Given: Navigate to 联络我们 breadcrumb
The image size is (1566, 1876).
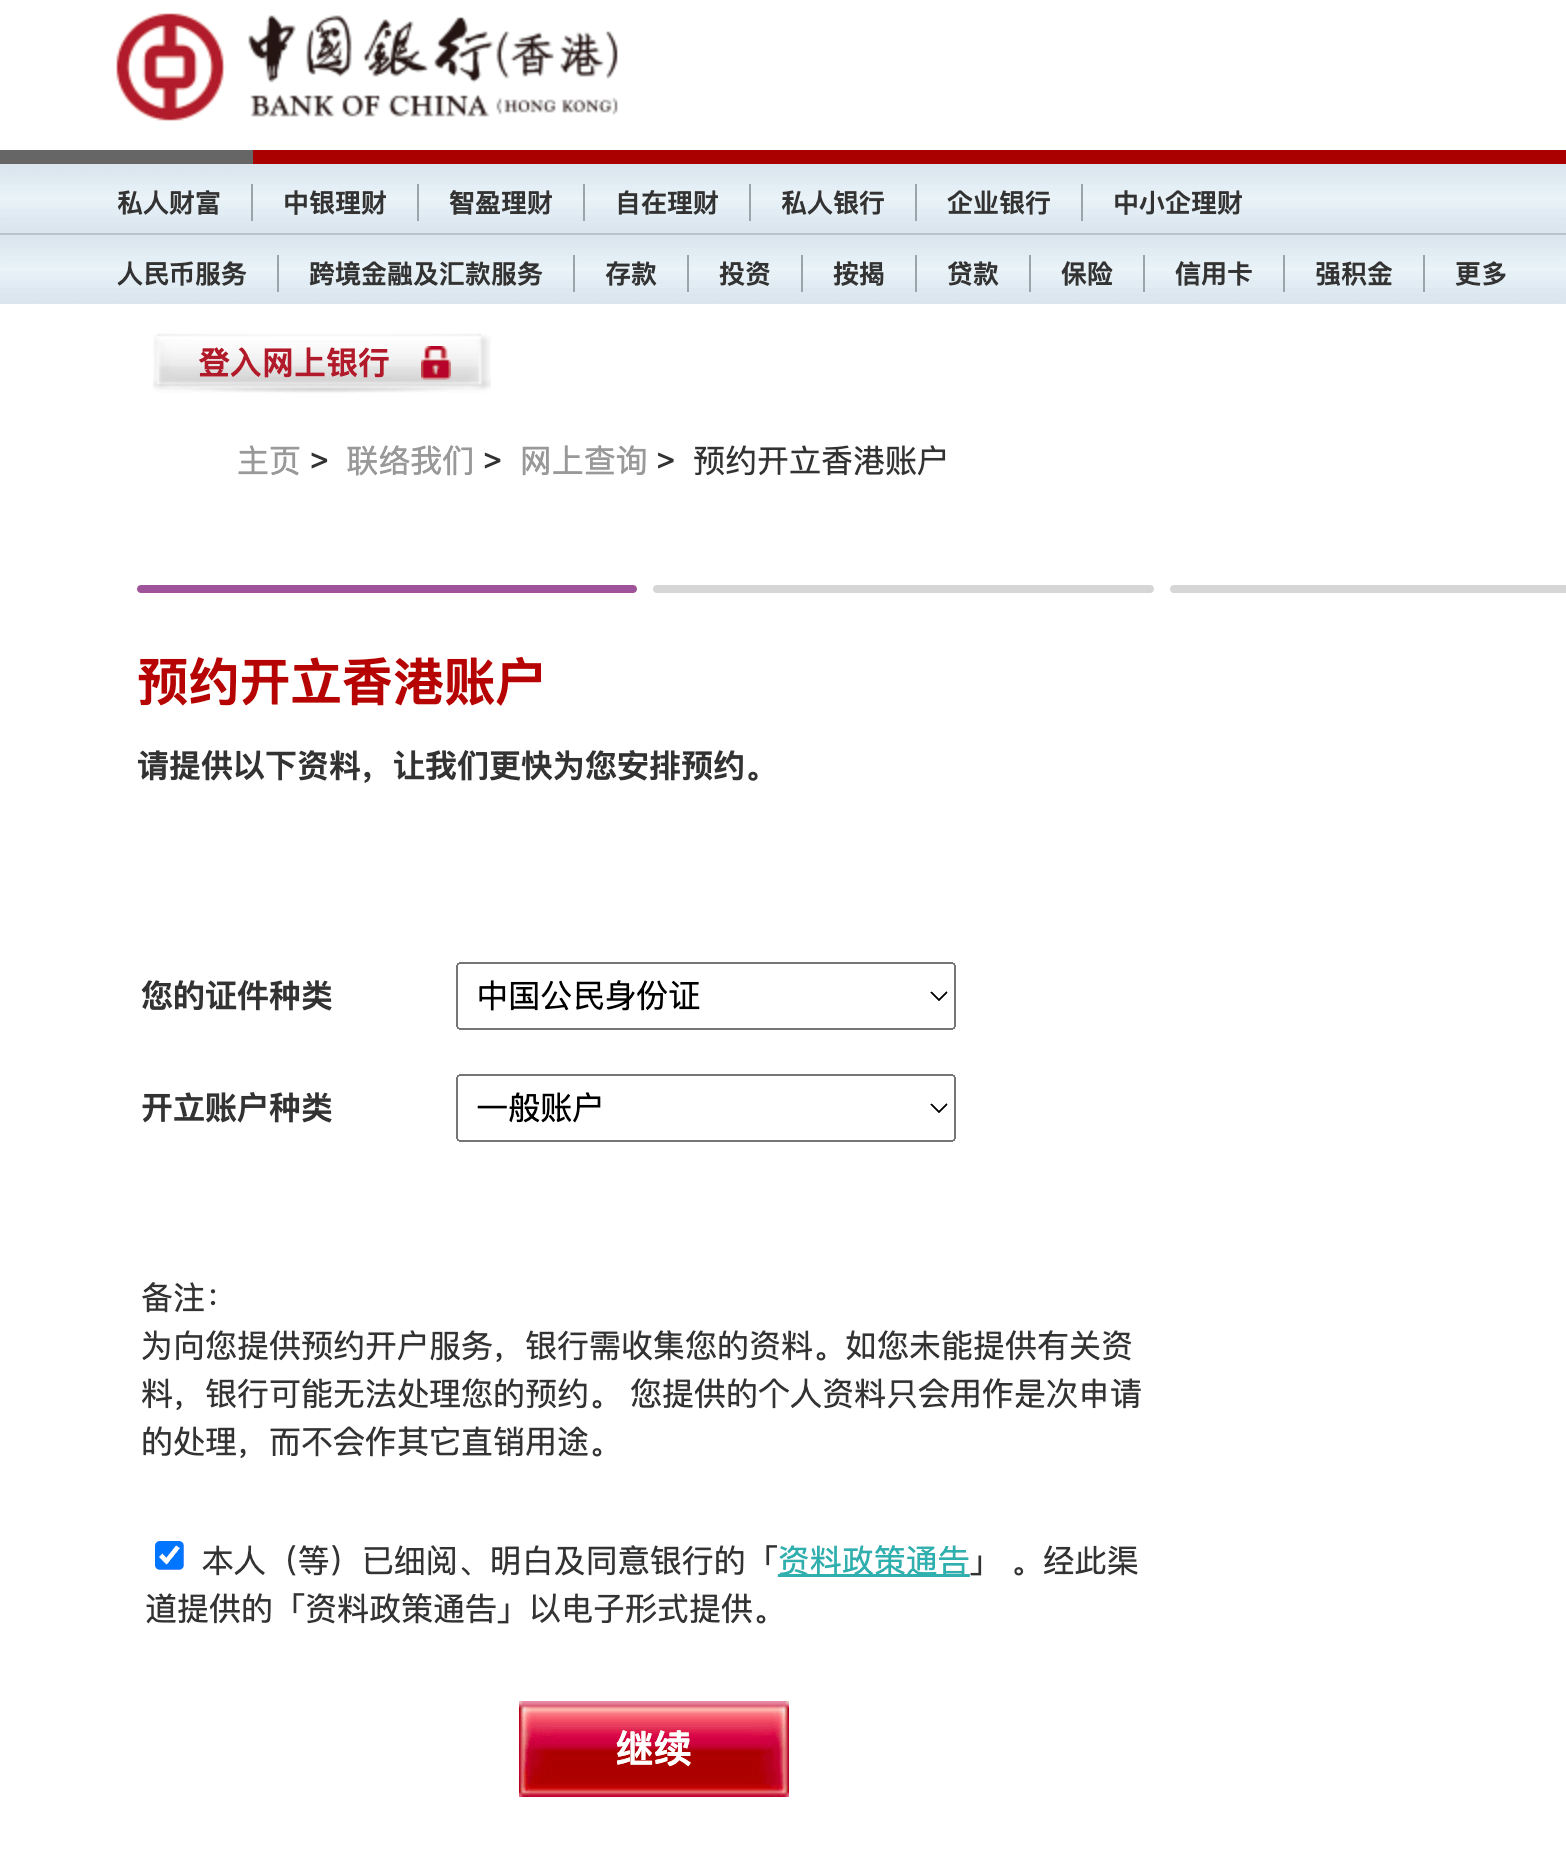Looking at the screenshot, I should (410, 461).
